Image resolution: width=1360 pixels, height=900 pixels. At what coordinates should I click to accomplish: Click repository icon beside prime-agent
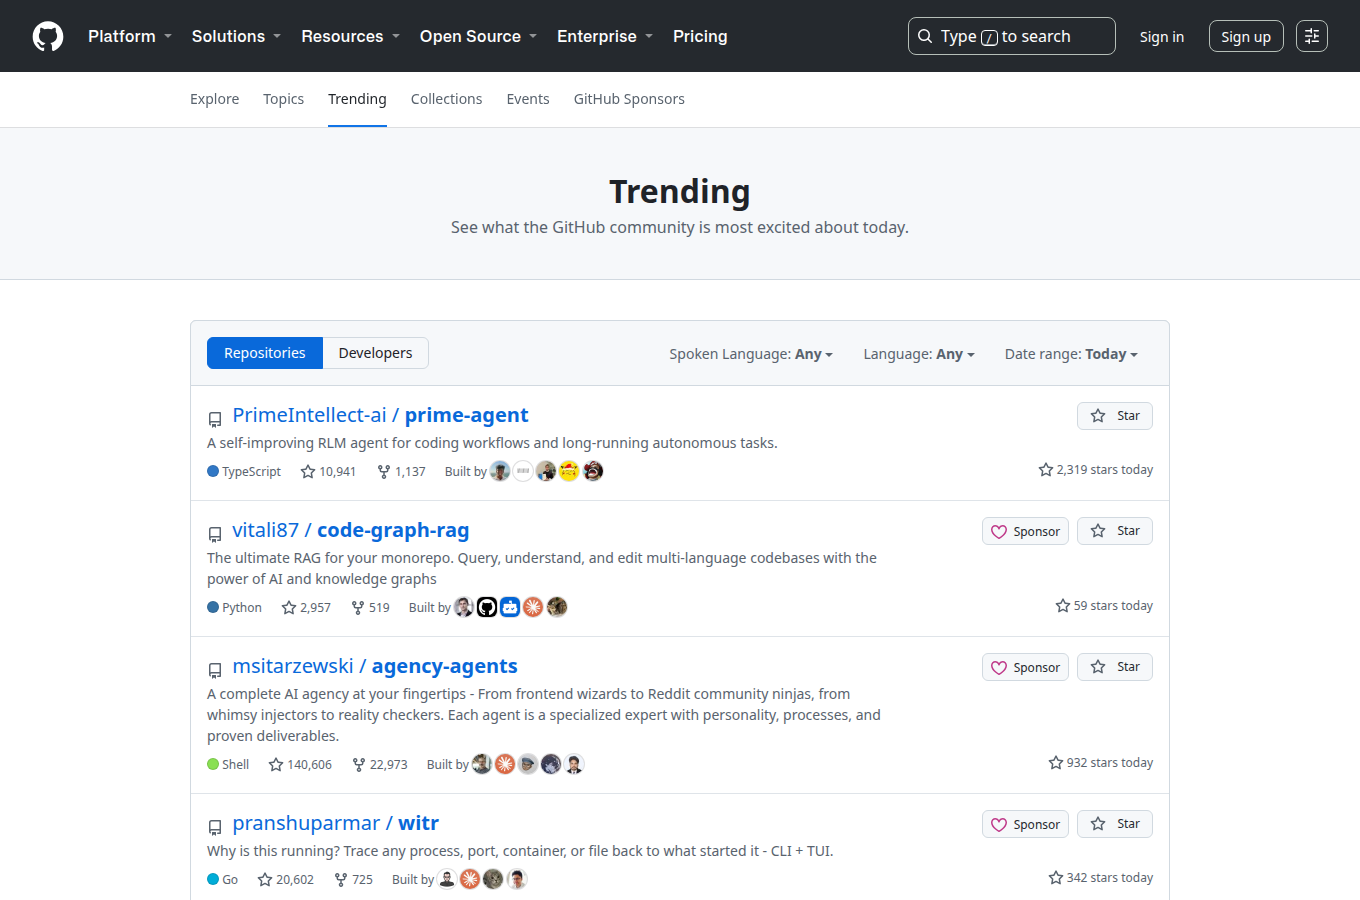pyautogui.click(x=215, y=419)
